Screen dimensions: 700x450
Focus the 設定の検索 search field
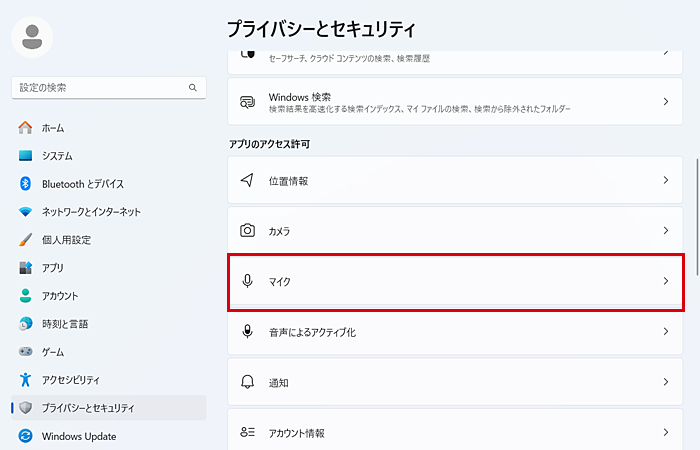point(109,88)
